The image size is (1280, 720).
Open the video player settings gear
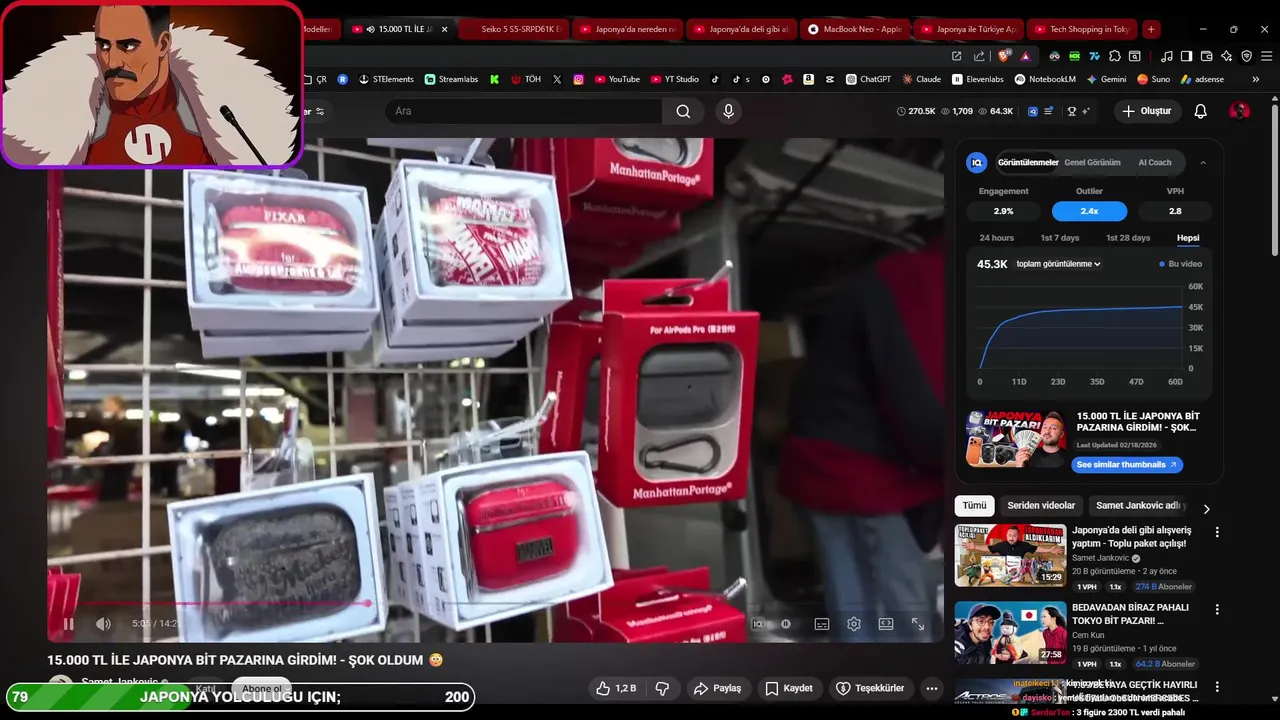(854, 624)
